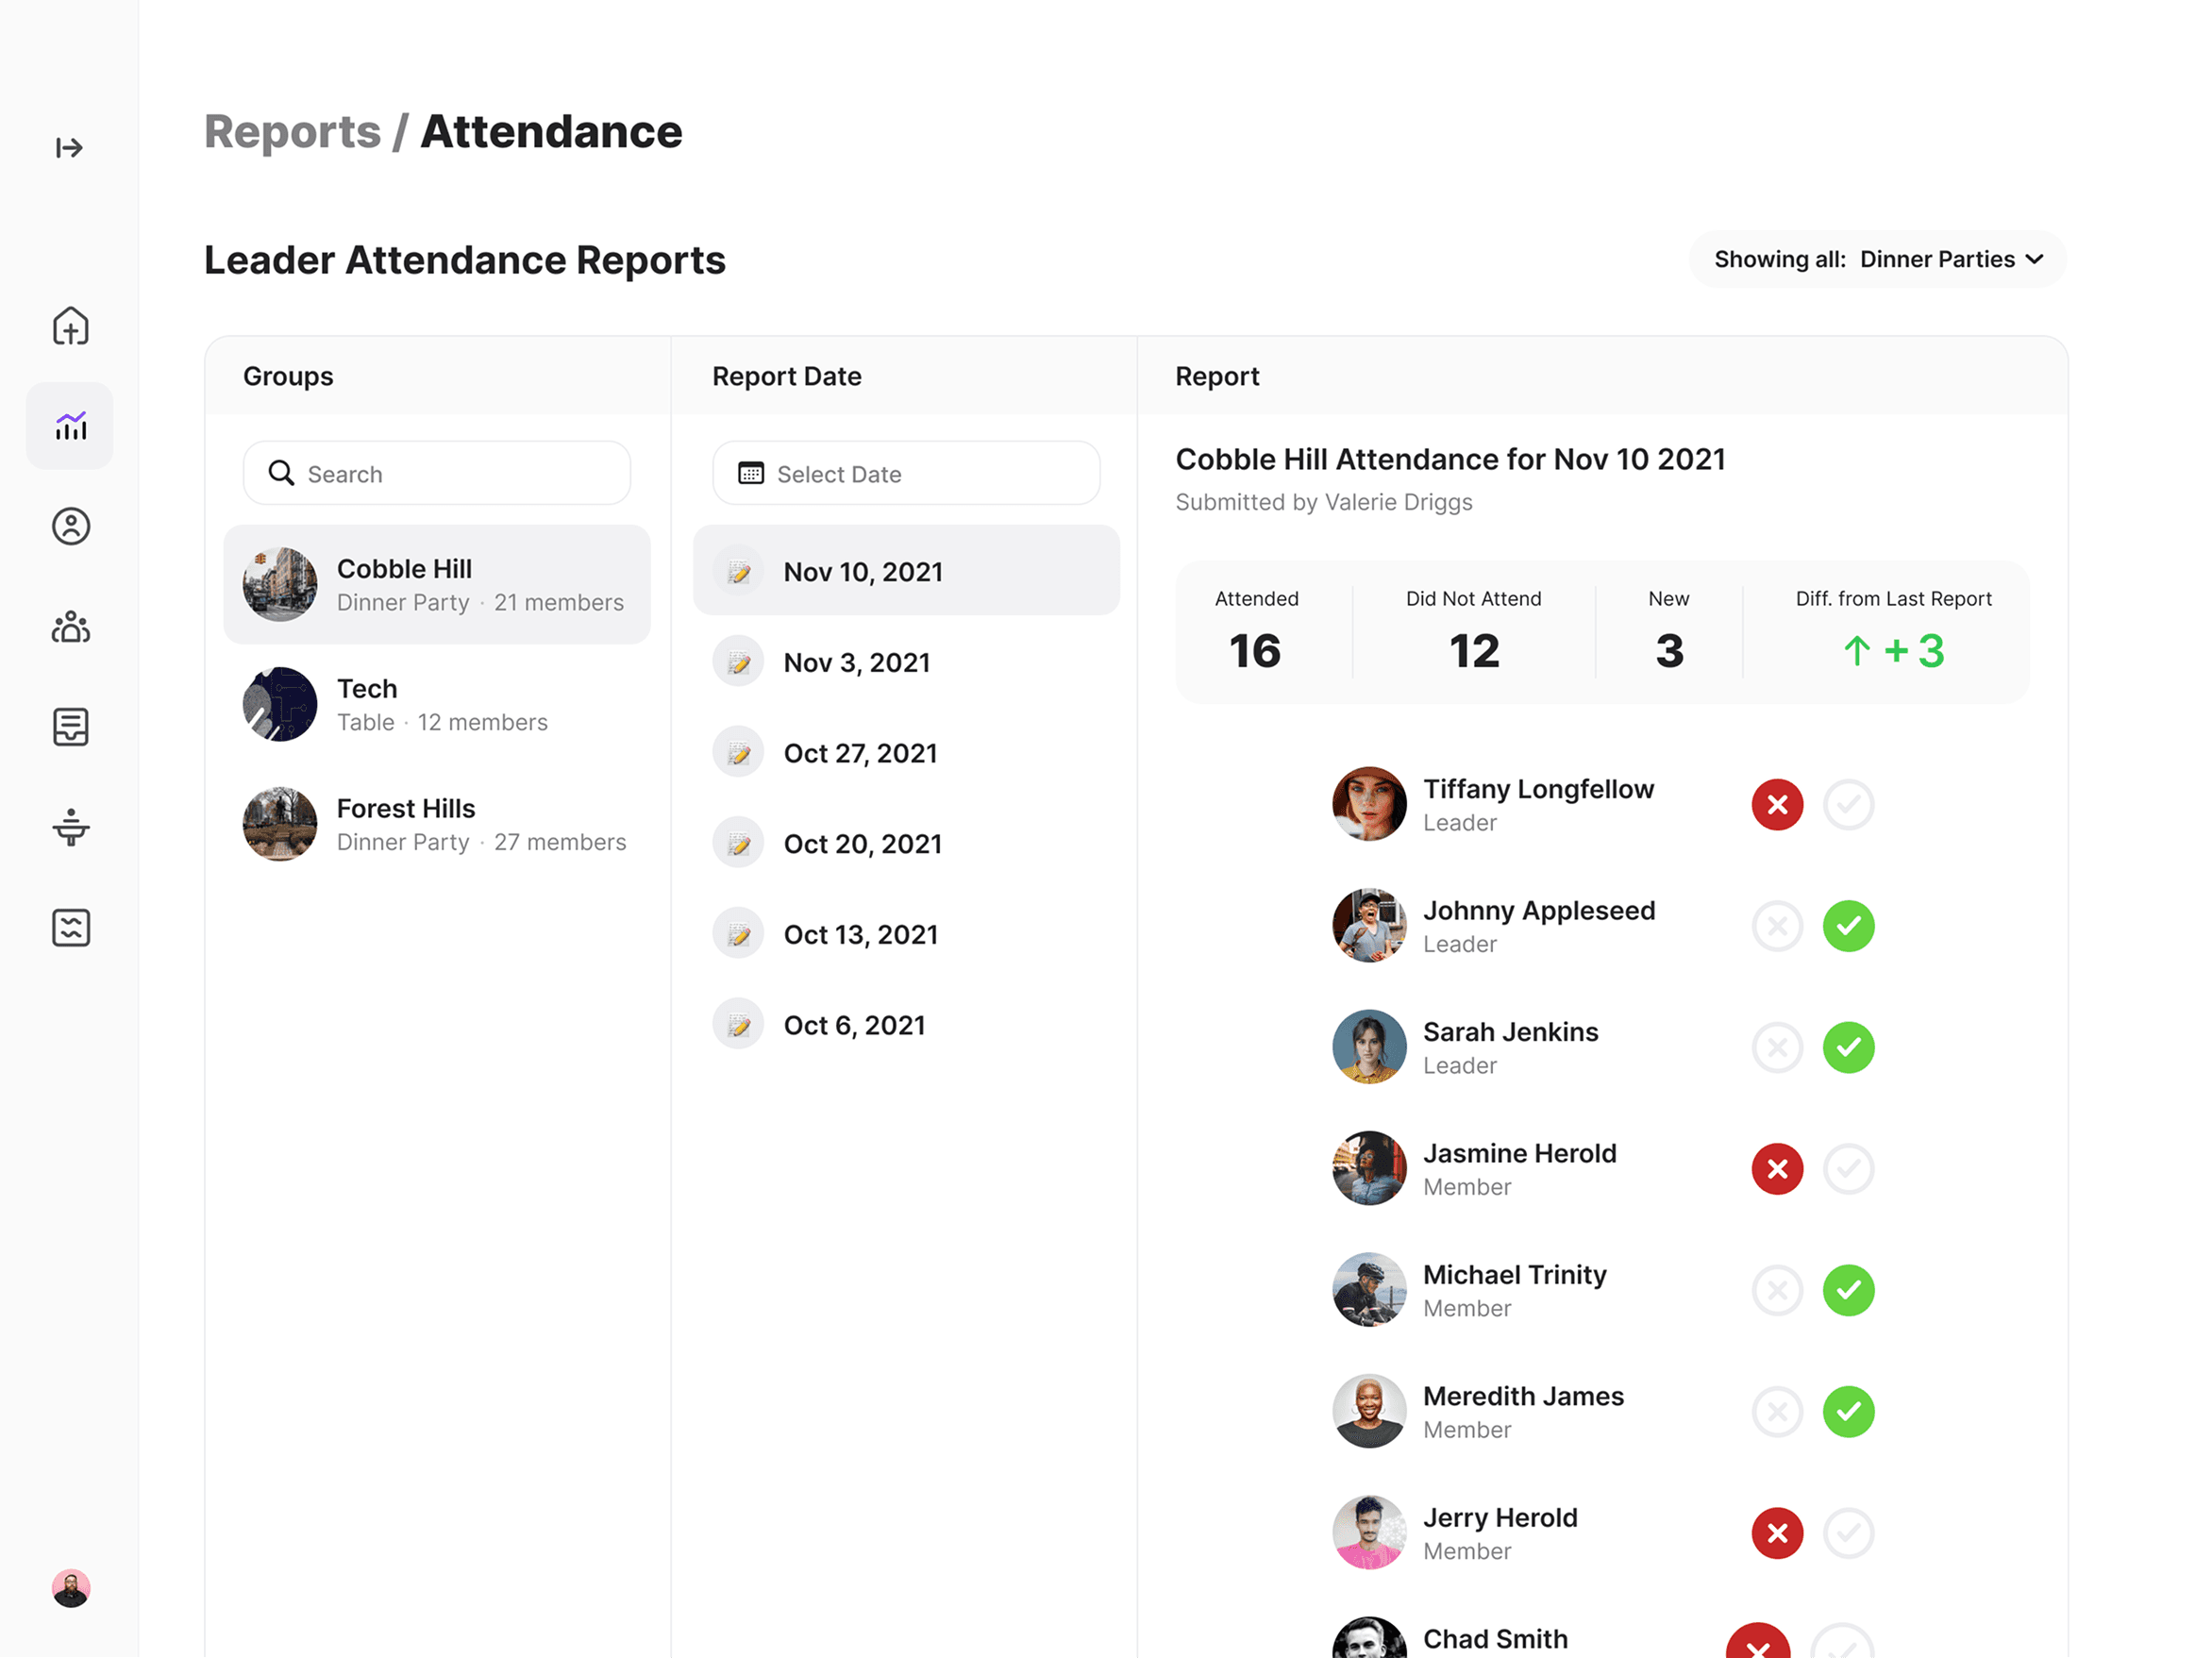This screenshot has height=1658, width=2212.
Task: Select the Tech group
Action: (437, 704)
